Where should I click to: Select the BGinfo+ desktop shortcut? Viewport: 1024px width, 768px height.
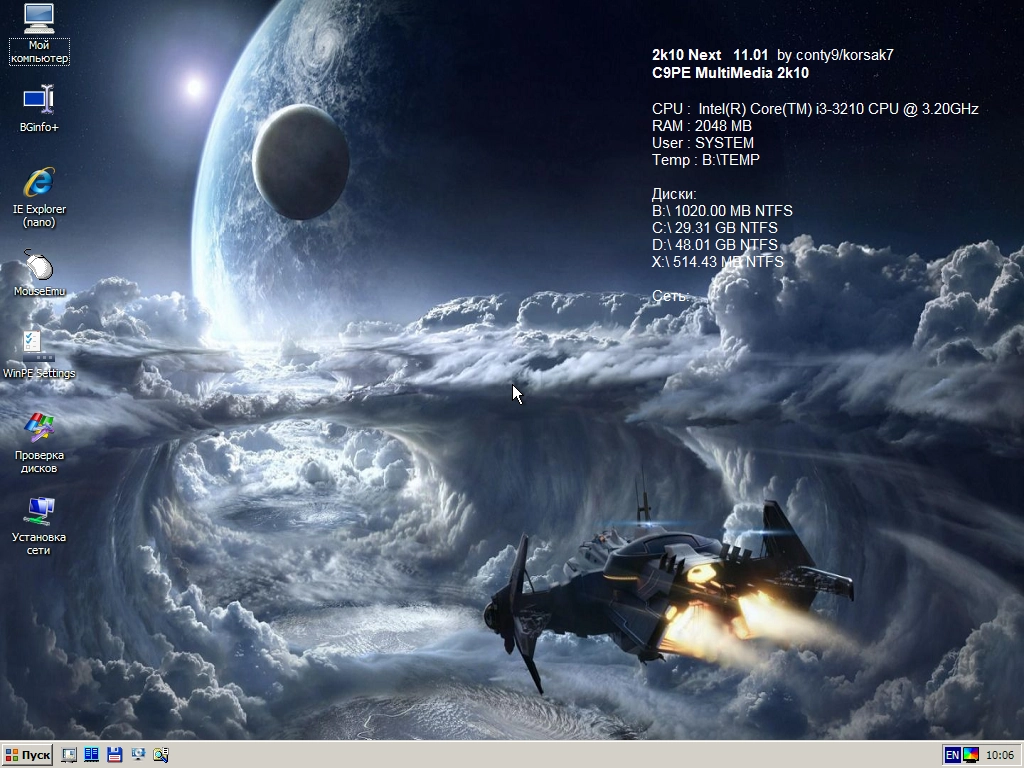[x=39, y=108]
